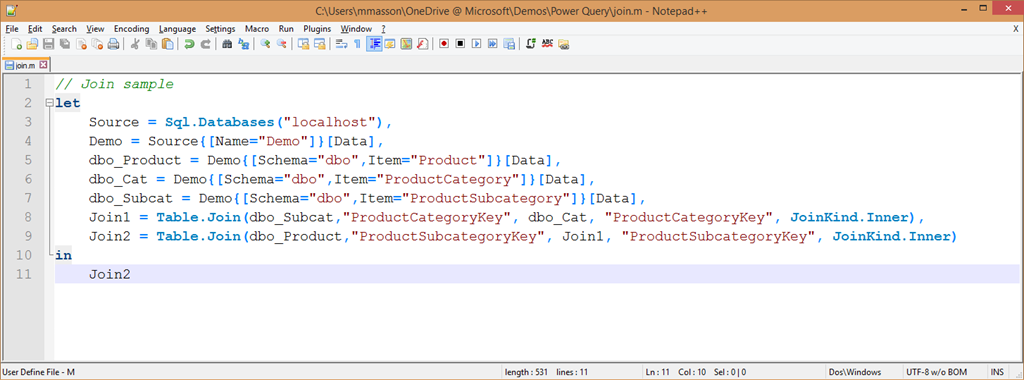Click the 'in' keyword on line 10
Viewport: 1024px width, 380px height.
point(63,255)
